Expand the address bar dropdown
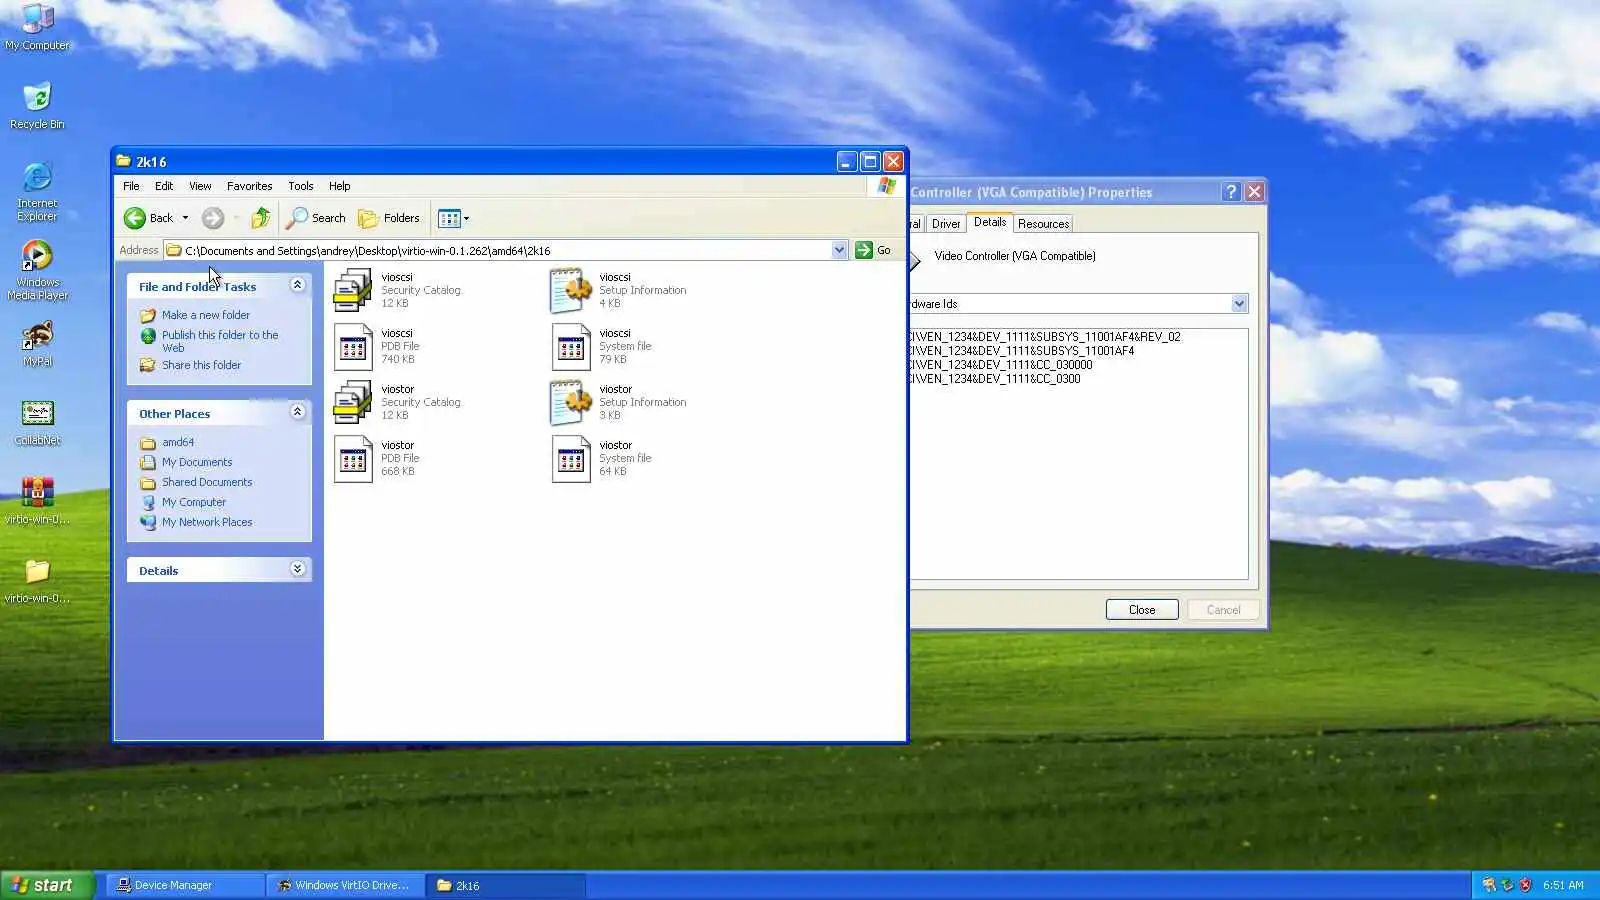 [839, 250]
